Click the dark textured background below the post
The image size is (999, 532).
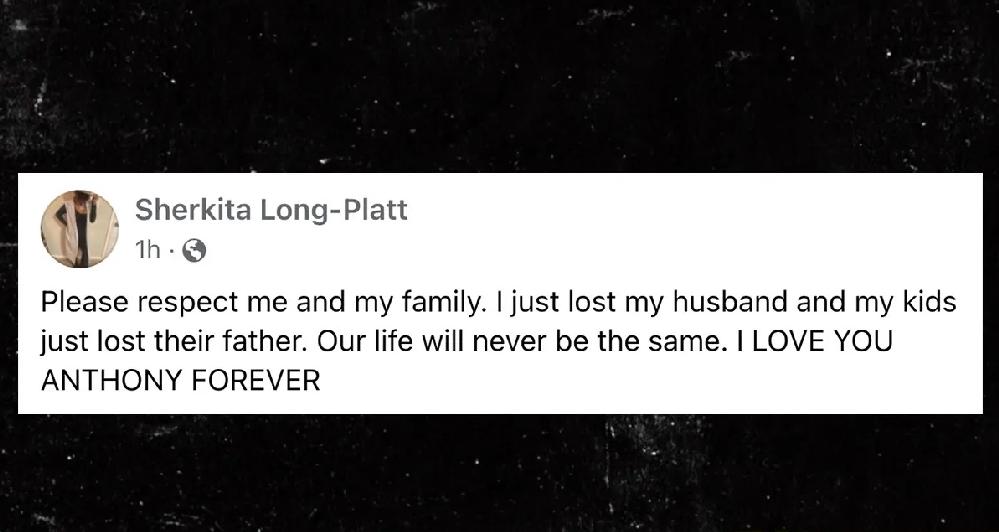click(x=500, y=473)
